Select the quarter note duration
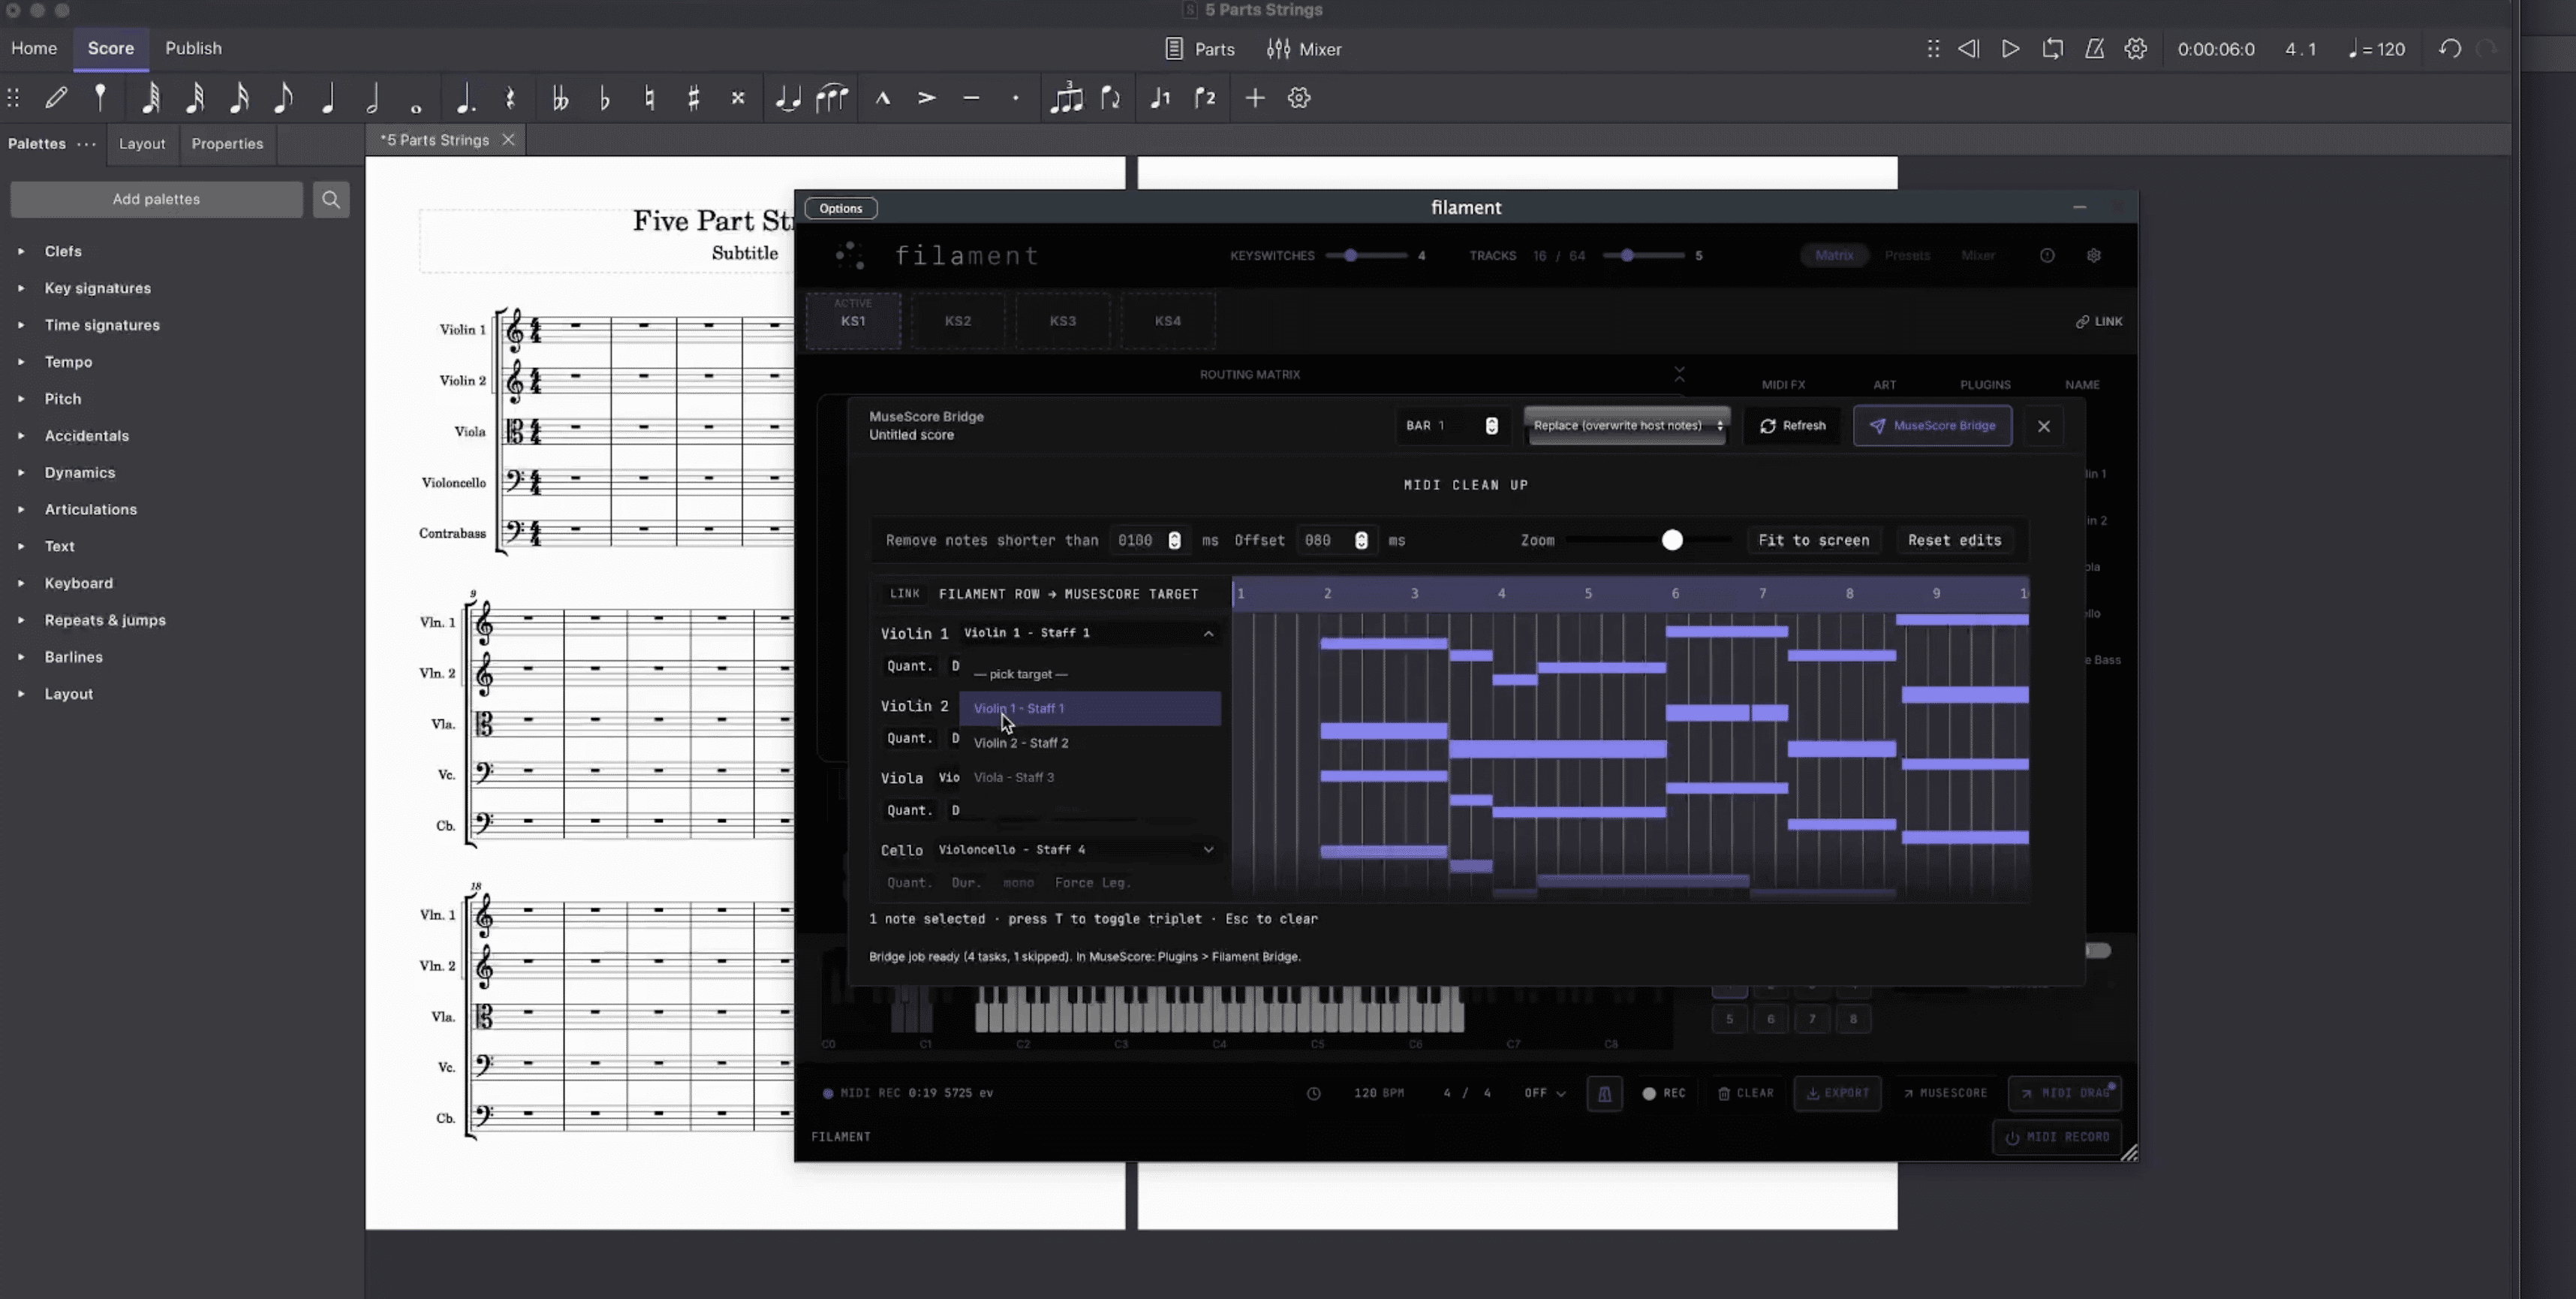This screenshot has width=2576, height=1299. tap(328, 98)
